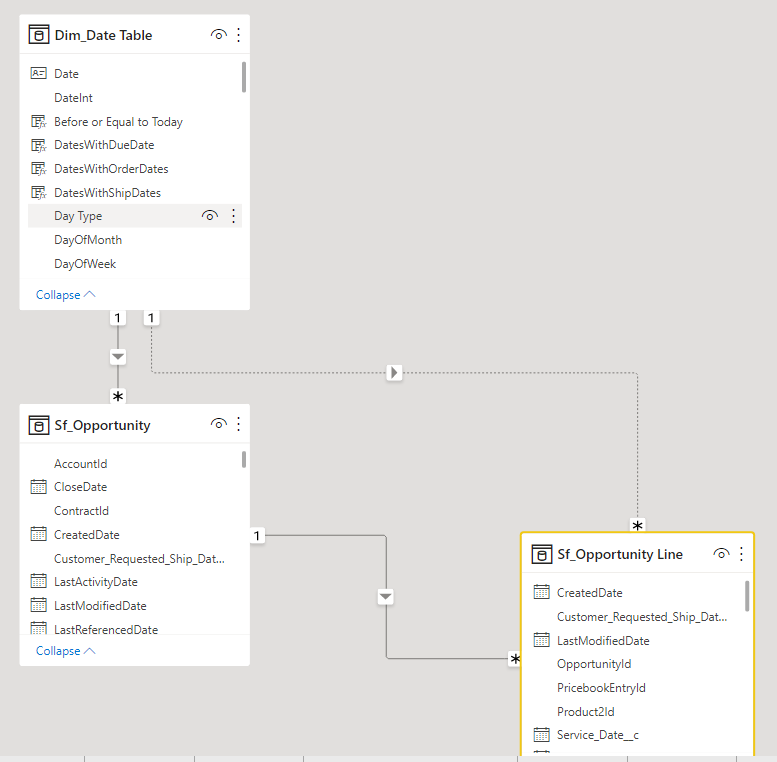The image size is (777, 762).
Task: Click calendar icon beside LastModifiedDate in Sf_Opportunity Line
Action: [542, 641]
